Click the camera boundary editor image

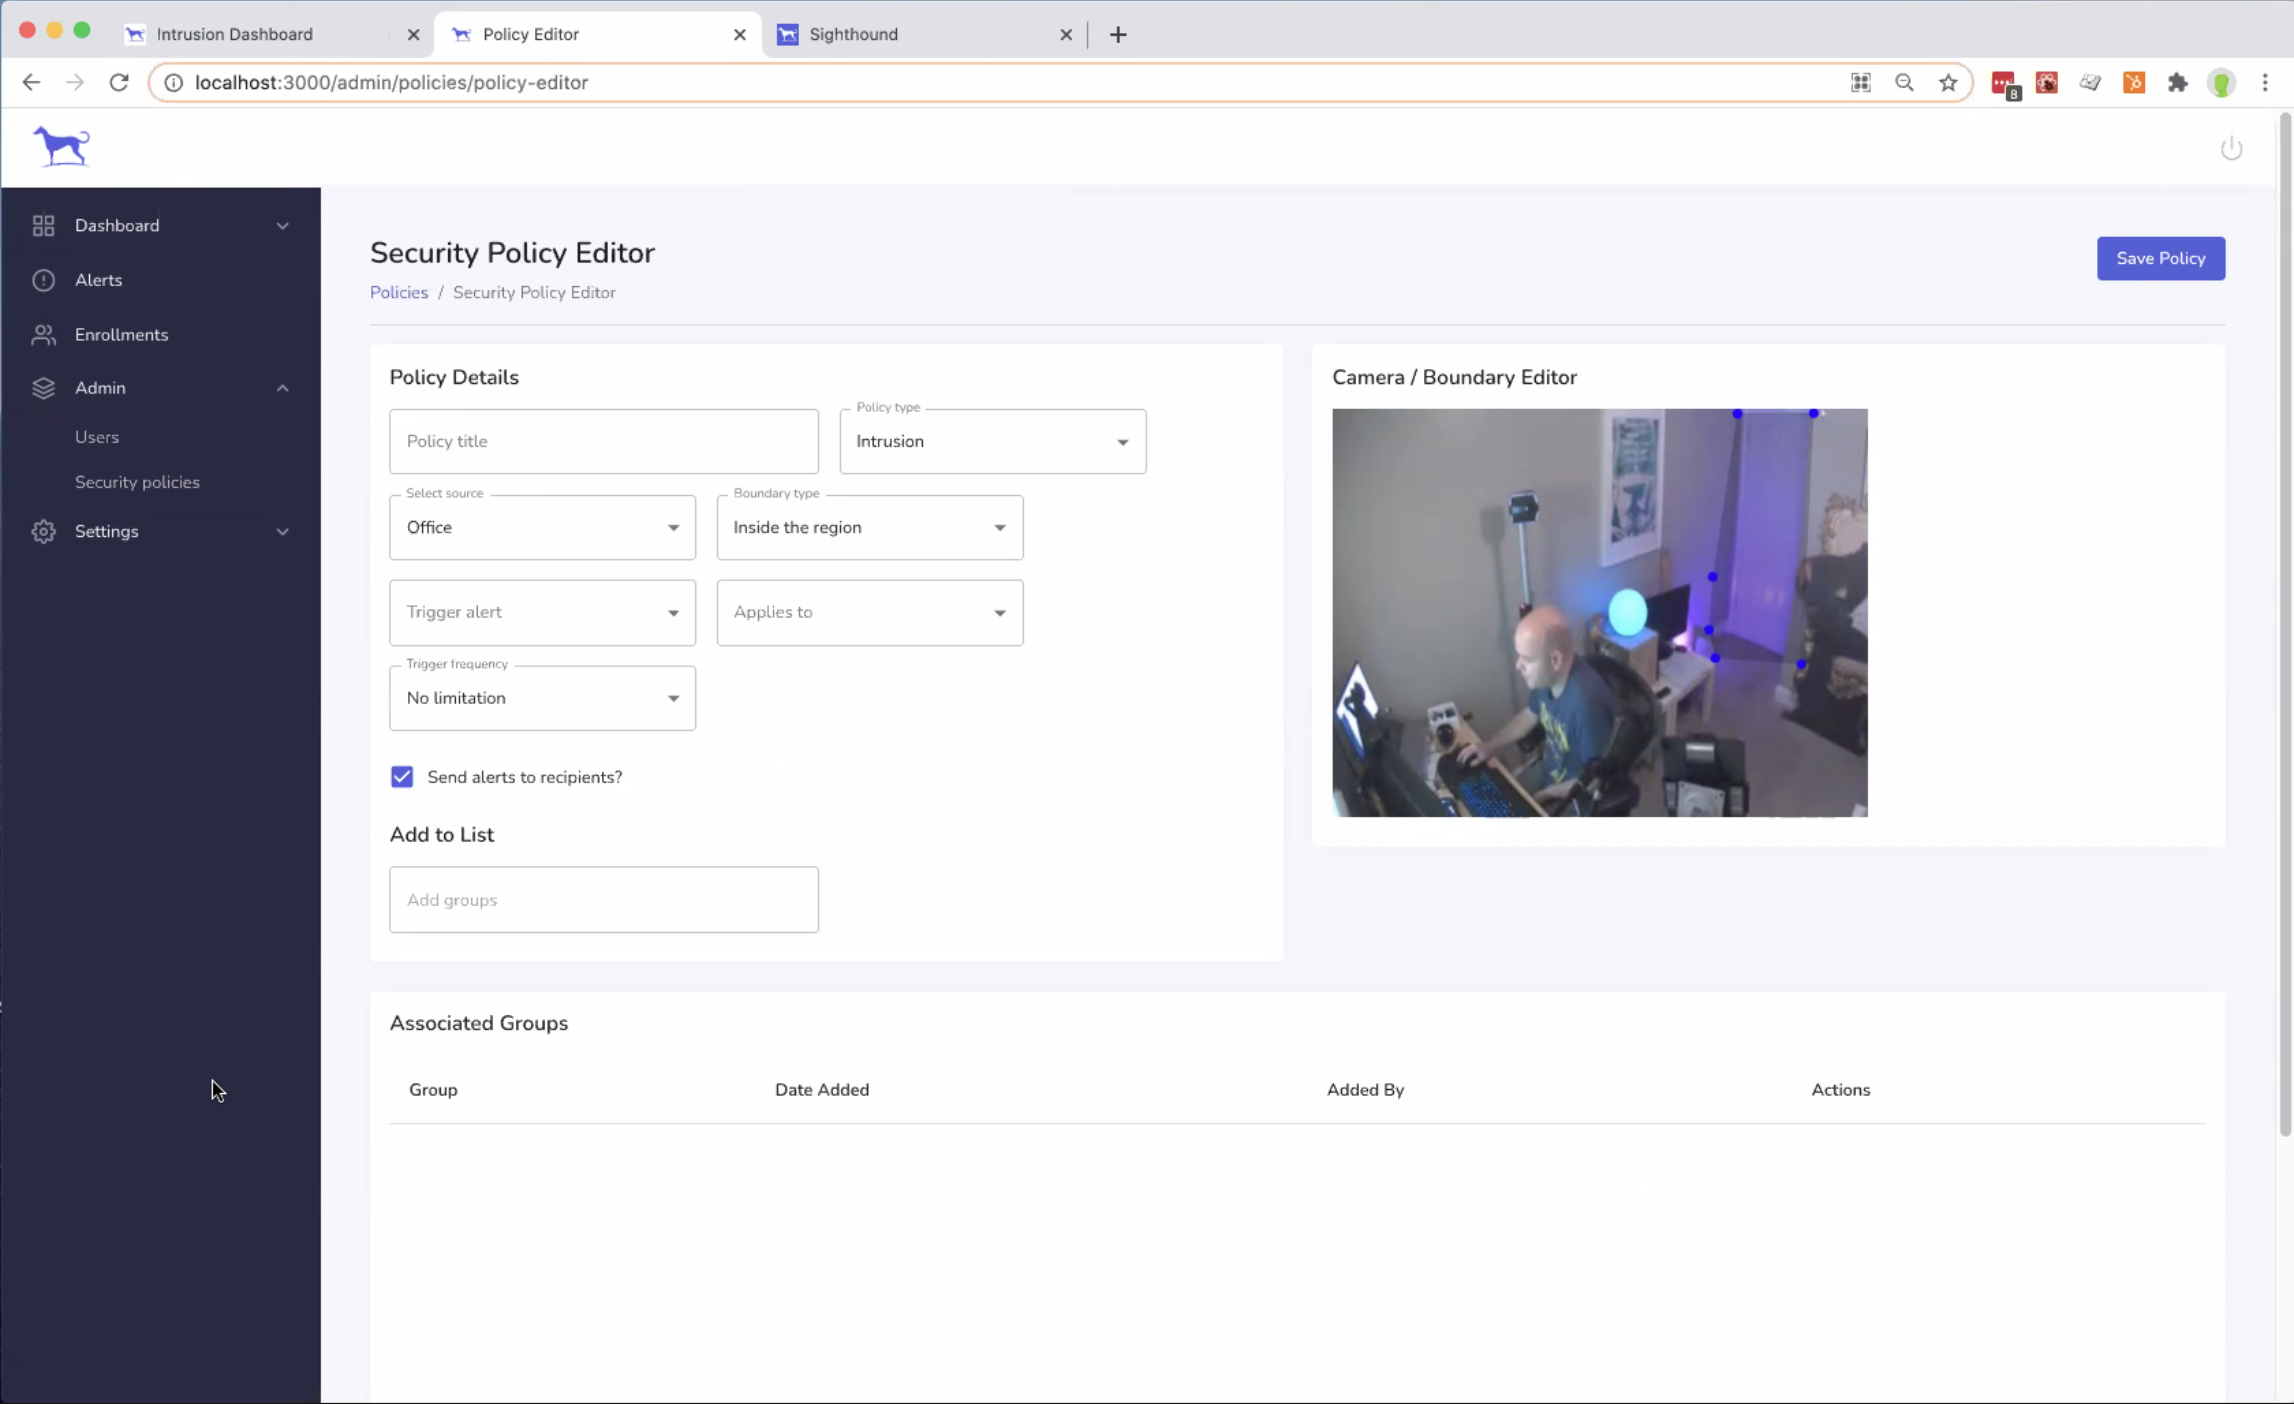(1599, 612)
